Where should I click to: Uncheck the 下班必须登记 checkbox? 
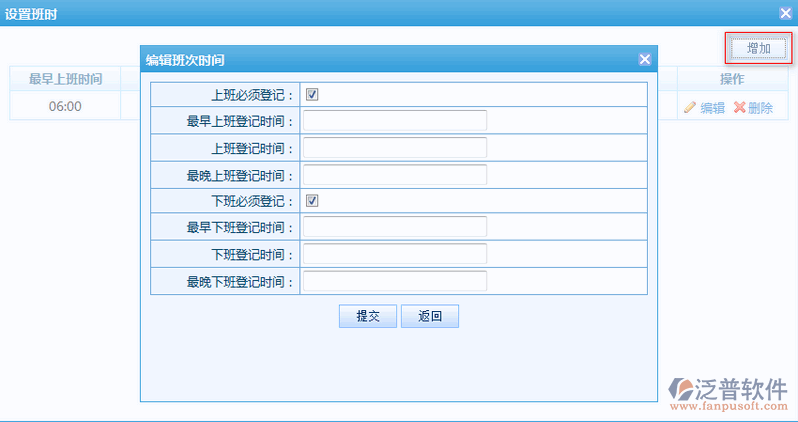[312, 201]
